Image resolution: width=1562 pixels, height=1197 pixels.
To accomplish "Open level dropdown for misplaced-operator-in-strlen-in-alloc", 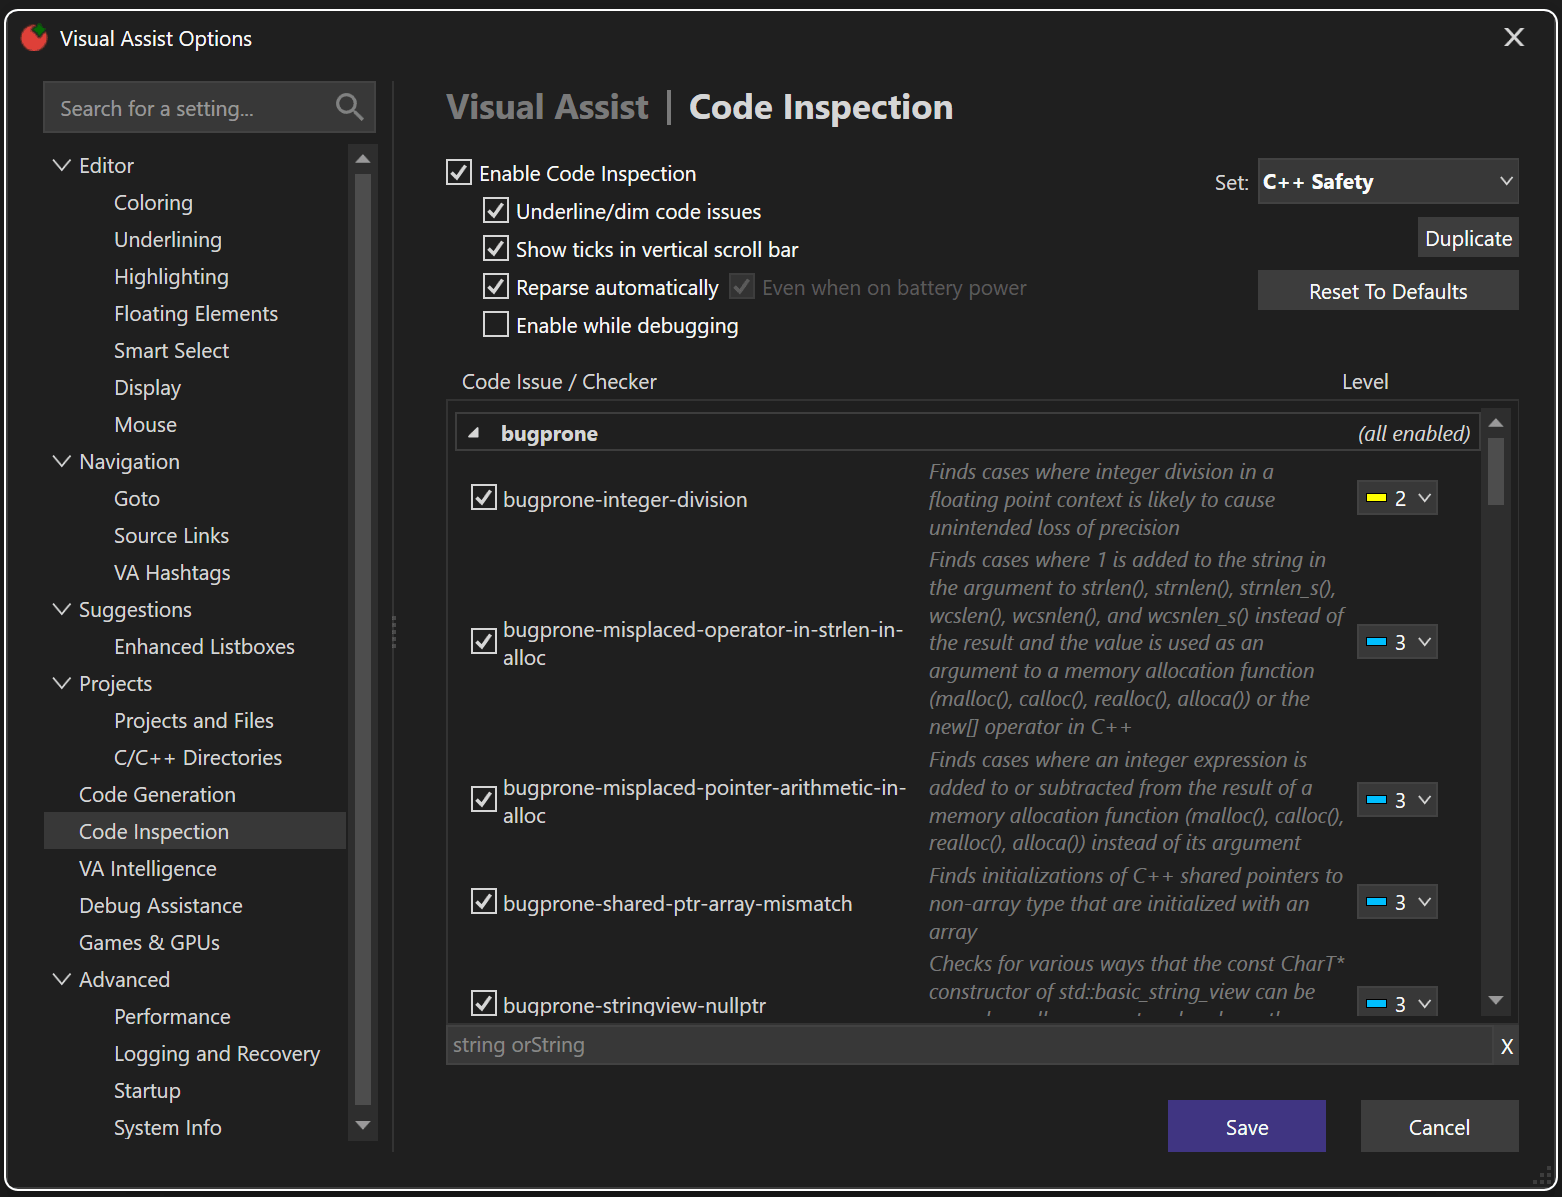I will click(x=1397, y=642).
